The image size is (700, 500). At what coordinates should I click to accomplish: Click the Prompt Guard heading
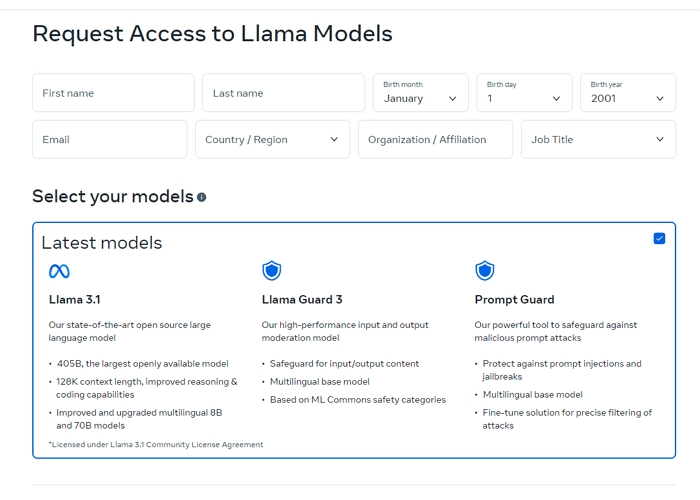(x=514, y=300)
